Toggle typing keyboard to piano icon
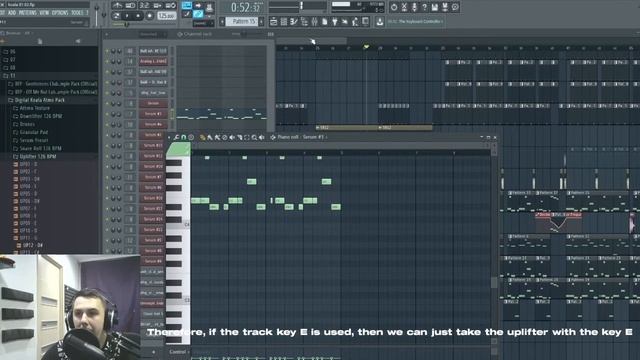This screenshot has width=640, height=360. (x=187, y=6)
